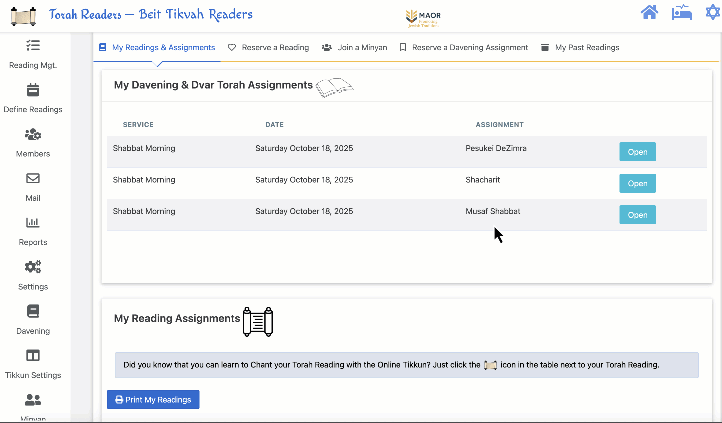Select Reserve a Davening Assignment tab
The width and height of the screenshot is (722, 423).
(463, 47)
